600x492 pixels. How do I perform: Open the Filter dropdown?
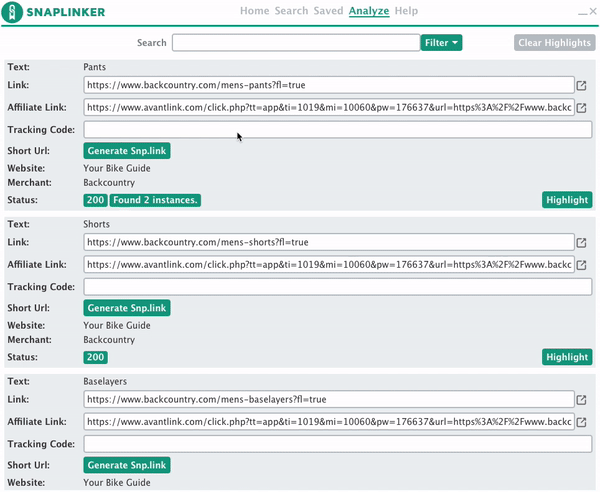[441, 42]
